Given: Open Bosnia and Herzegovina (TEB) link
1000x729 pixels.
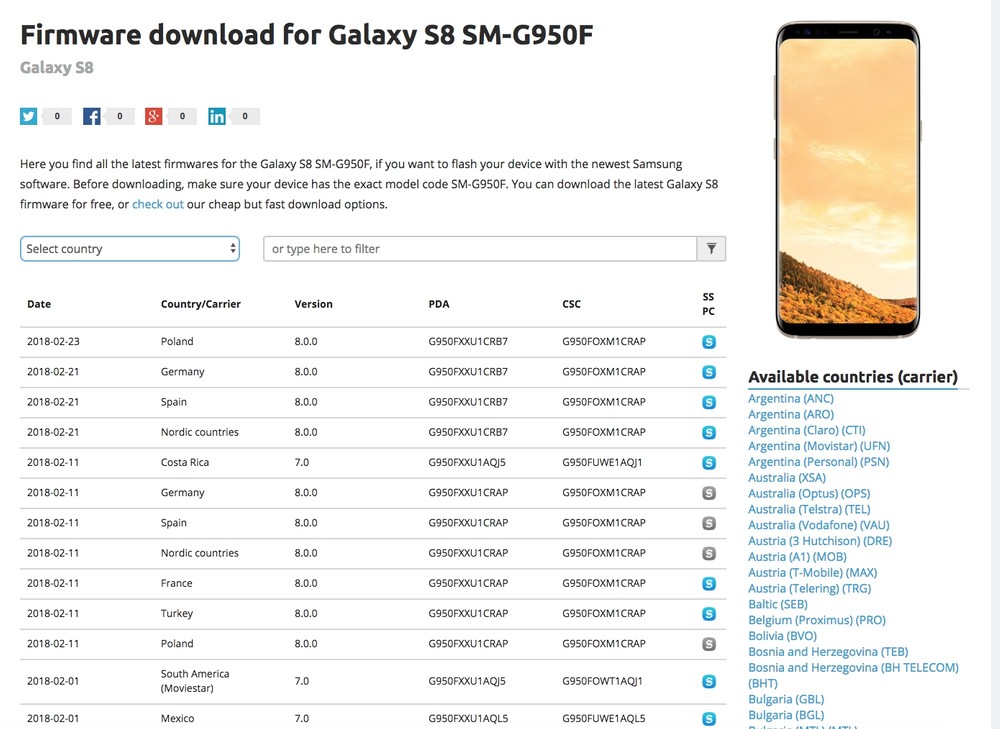Looking at the screenshot, I should [x=828, y=652].
